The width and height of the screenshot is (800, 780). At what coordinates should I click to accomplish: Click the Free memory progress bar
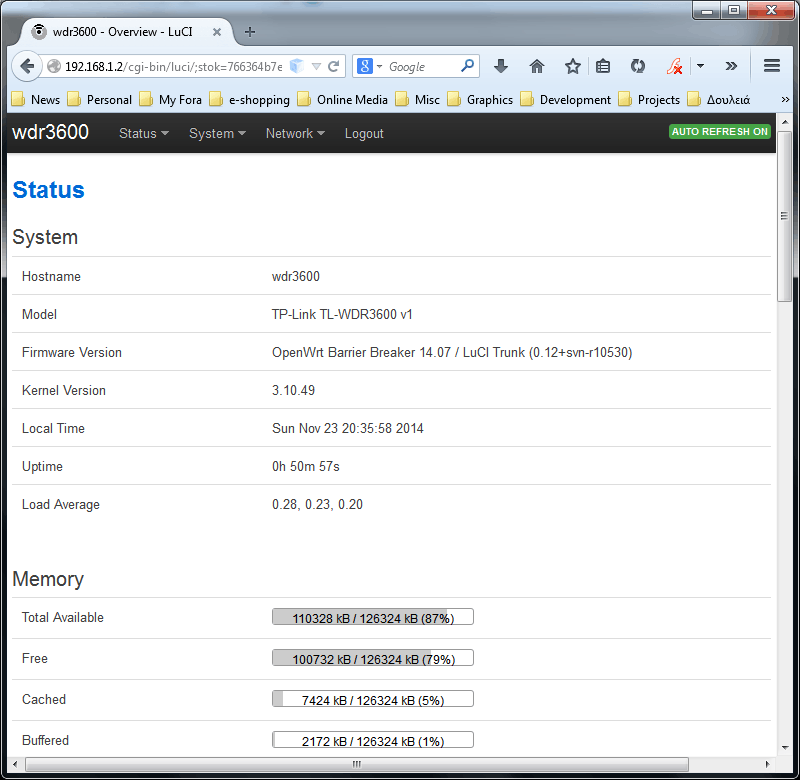(372, 658)
